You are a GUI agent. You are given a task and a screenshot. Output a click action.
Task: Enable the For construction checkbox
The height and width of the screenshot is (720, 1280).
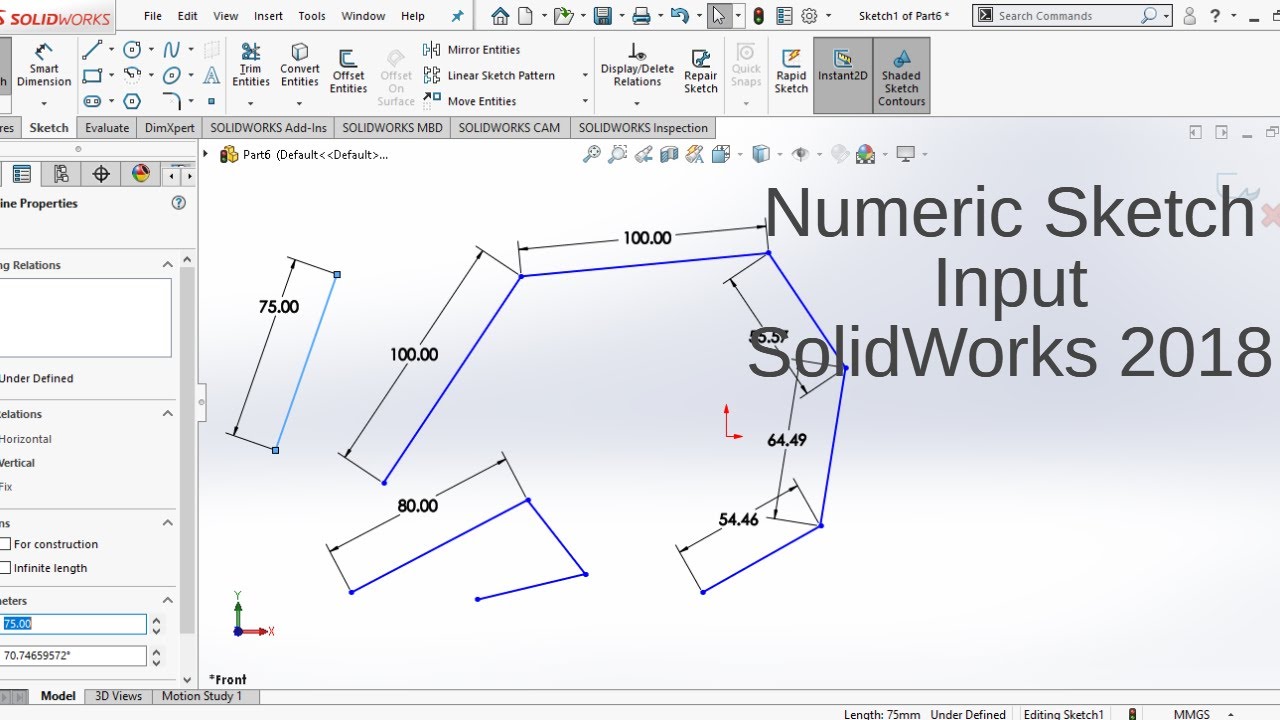[5, 544]
